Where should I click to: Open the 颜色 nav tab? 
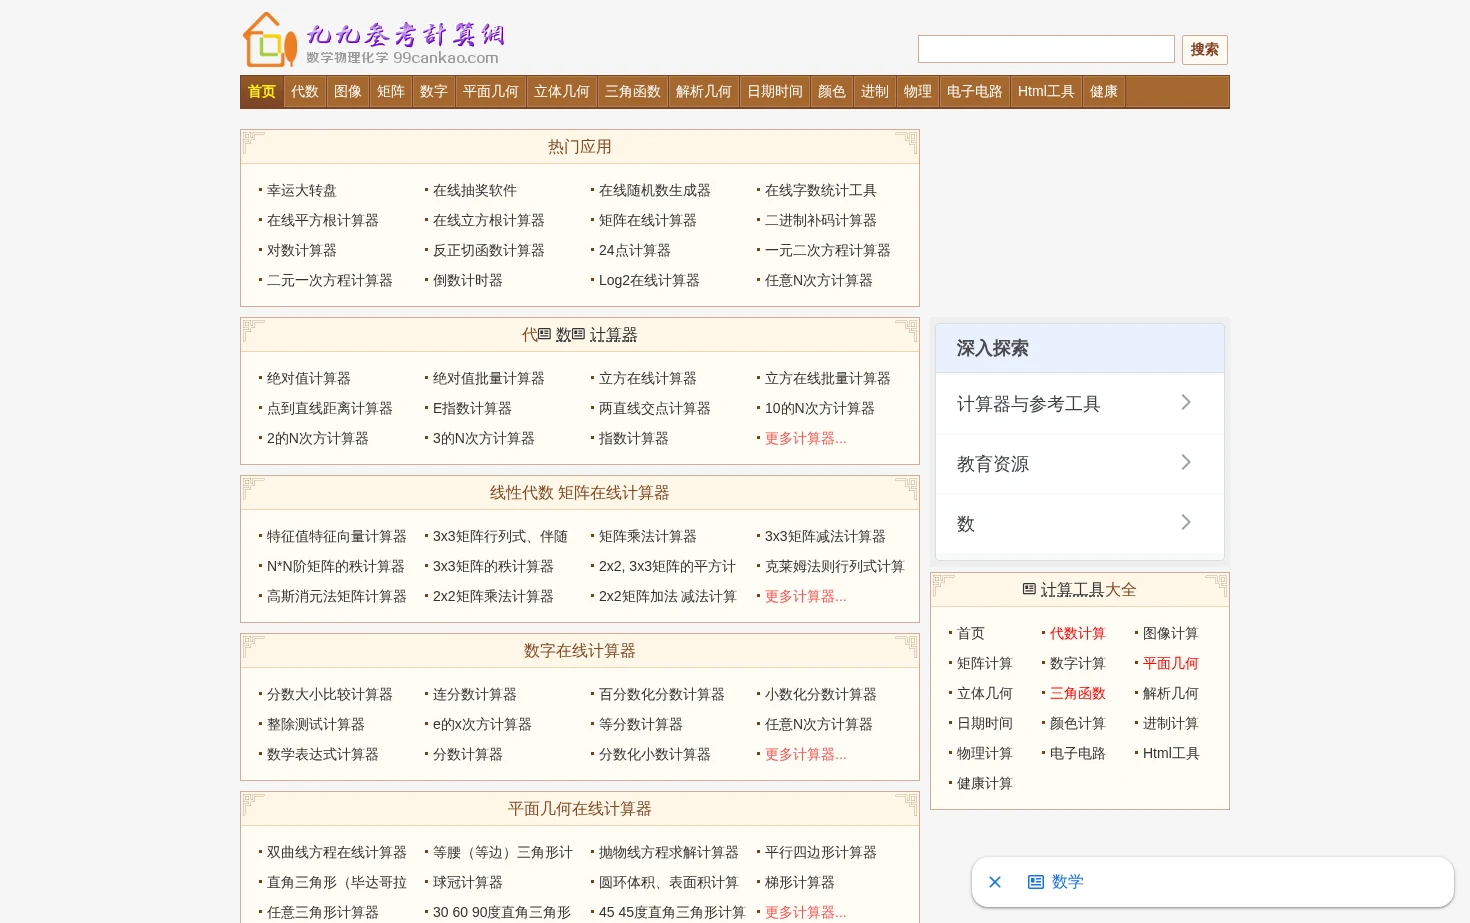coord(832,91)
